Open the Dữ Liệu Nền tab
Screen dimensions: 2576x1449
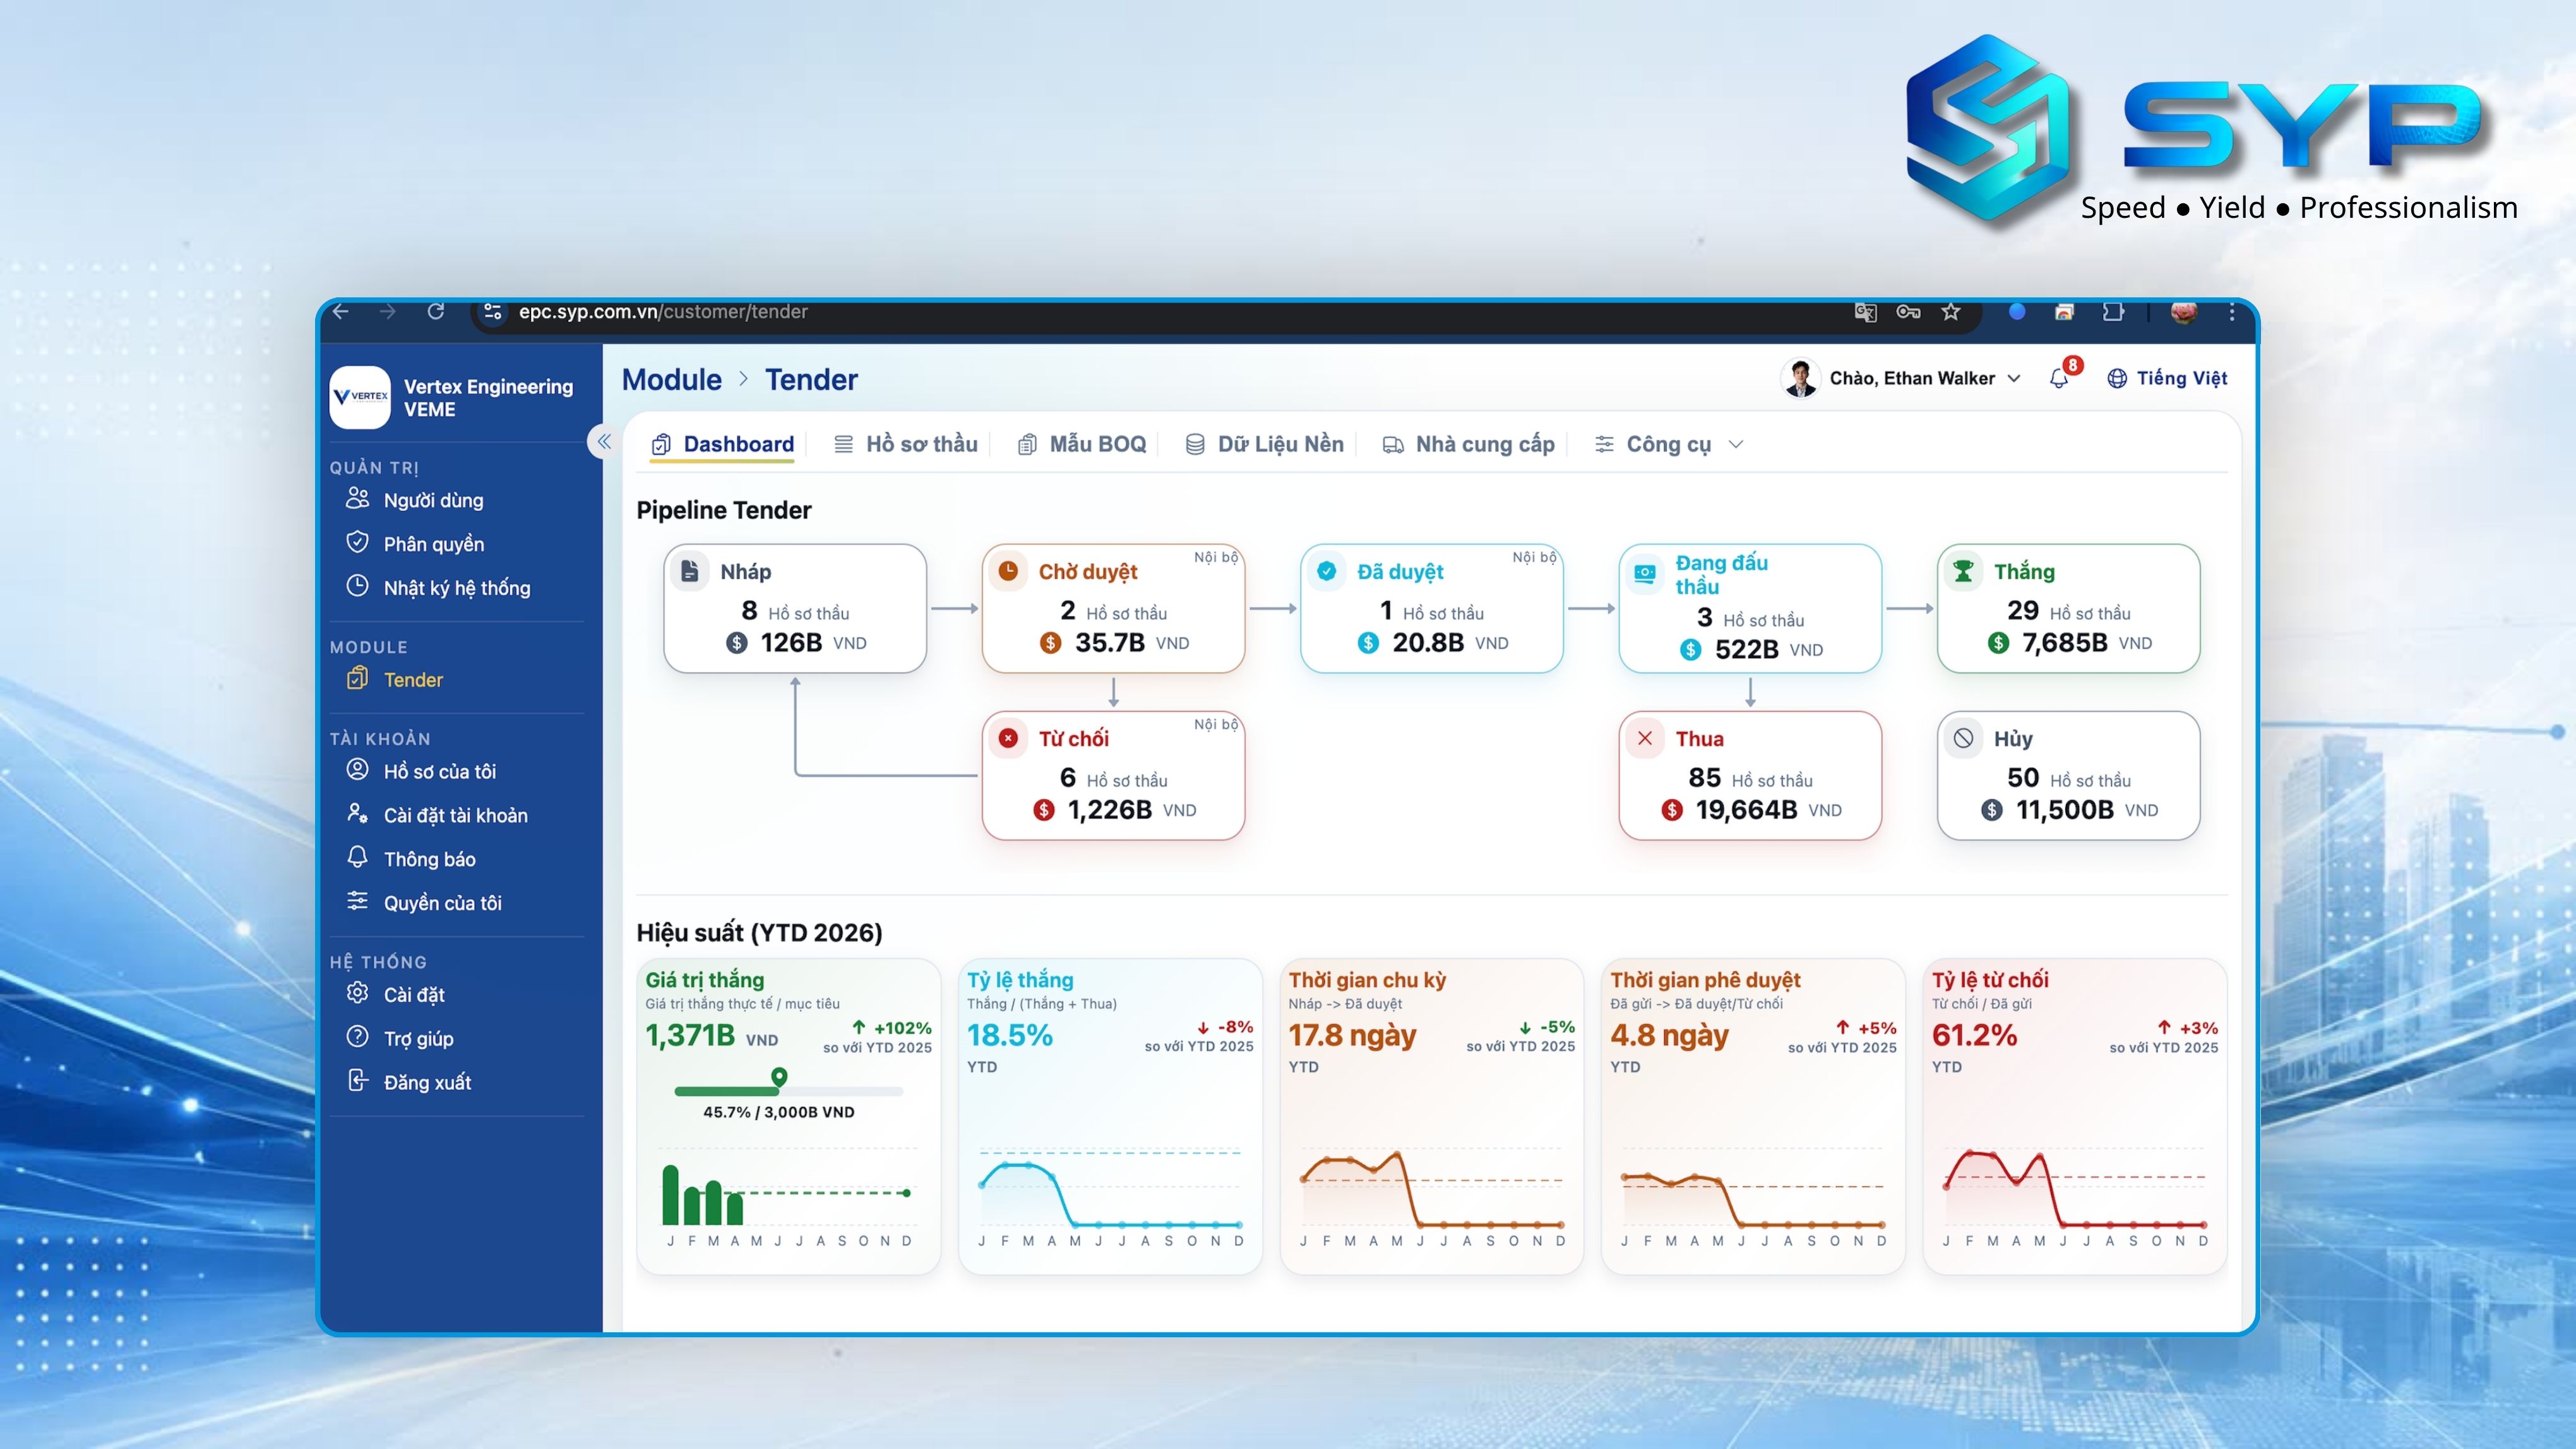(1265, 444)
